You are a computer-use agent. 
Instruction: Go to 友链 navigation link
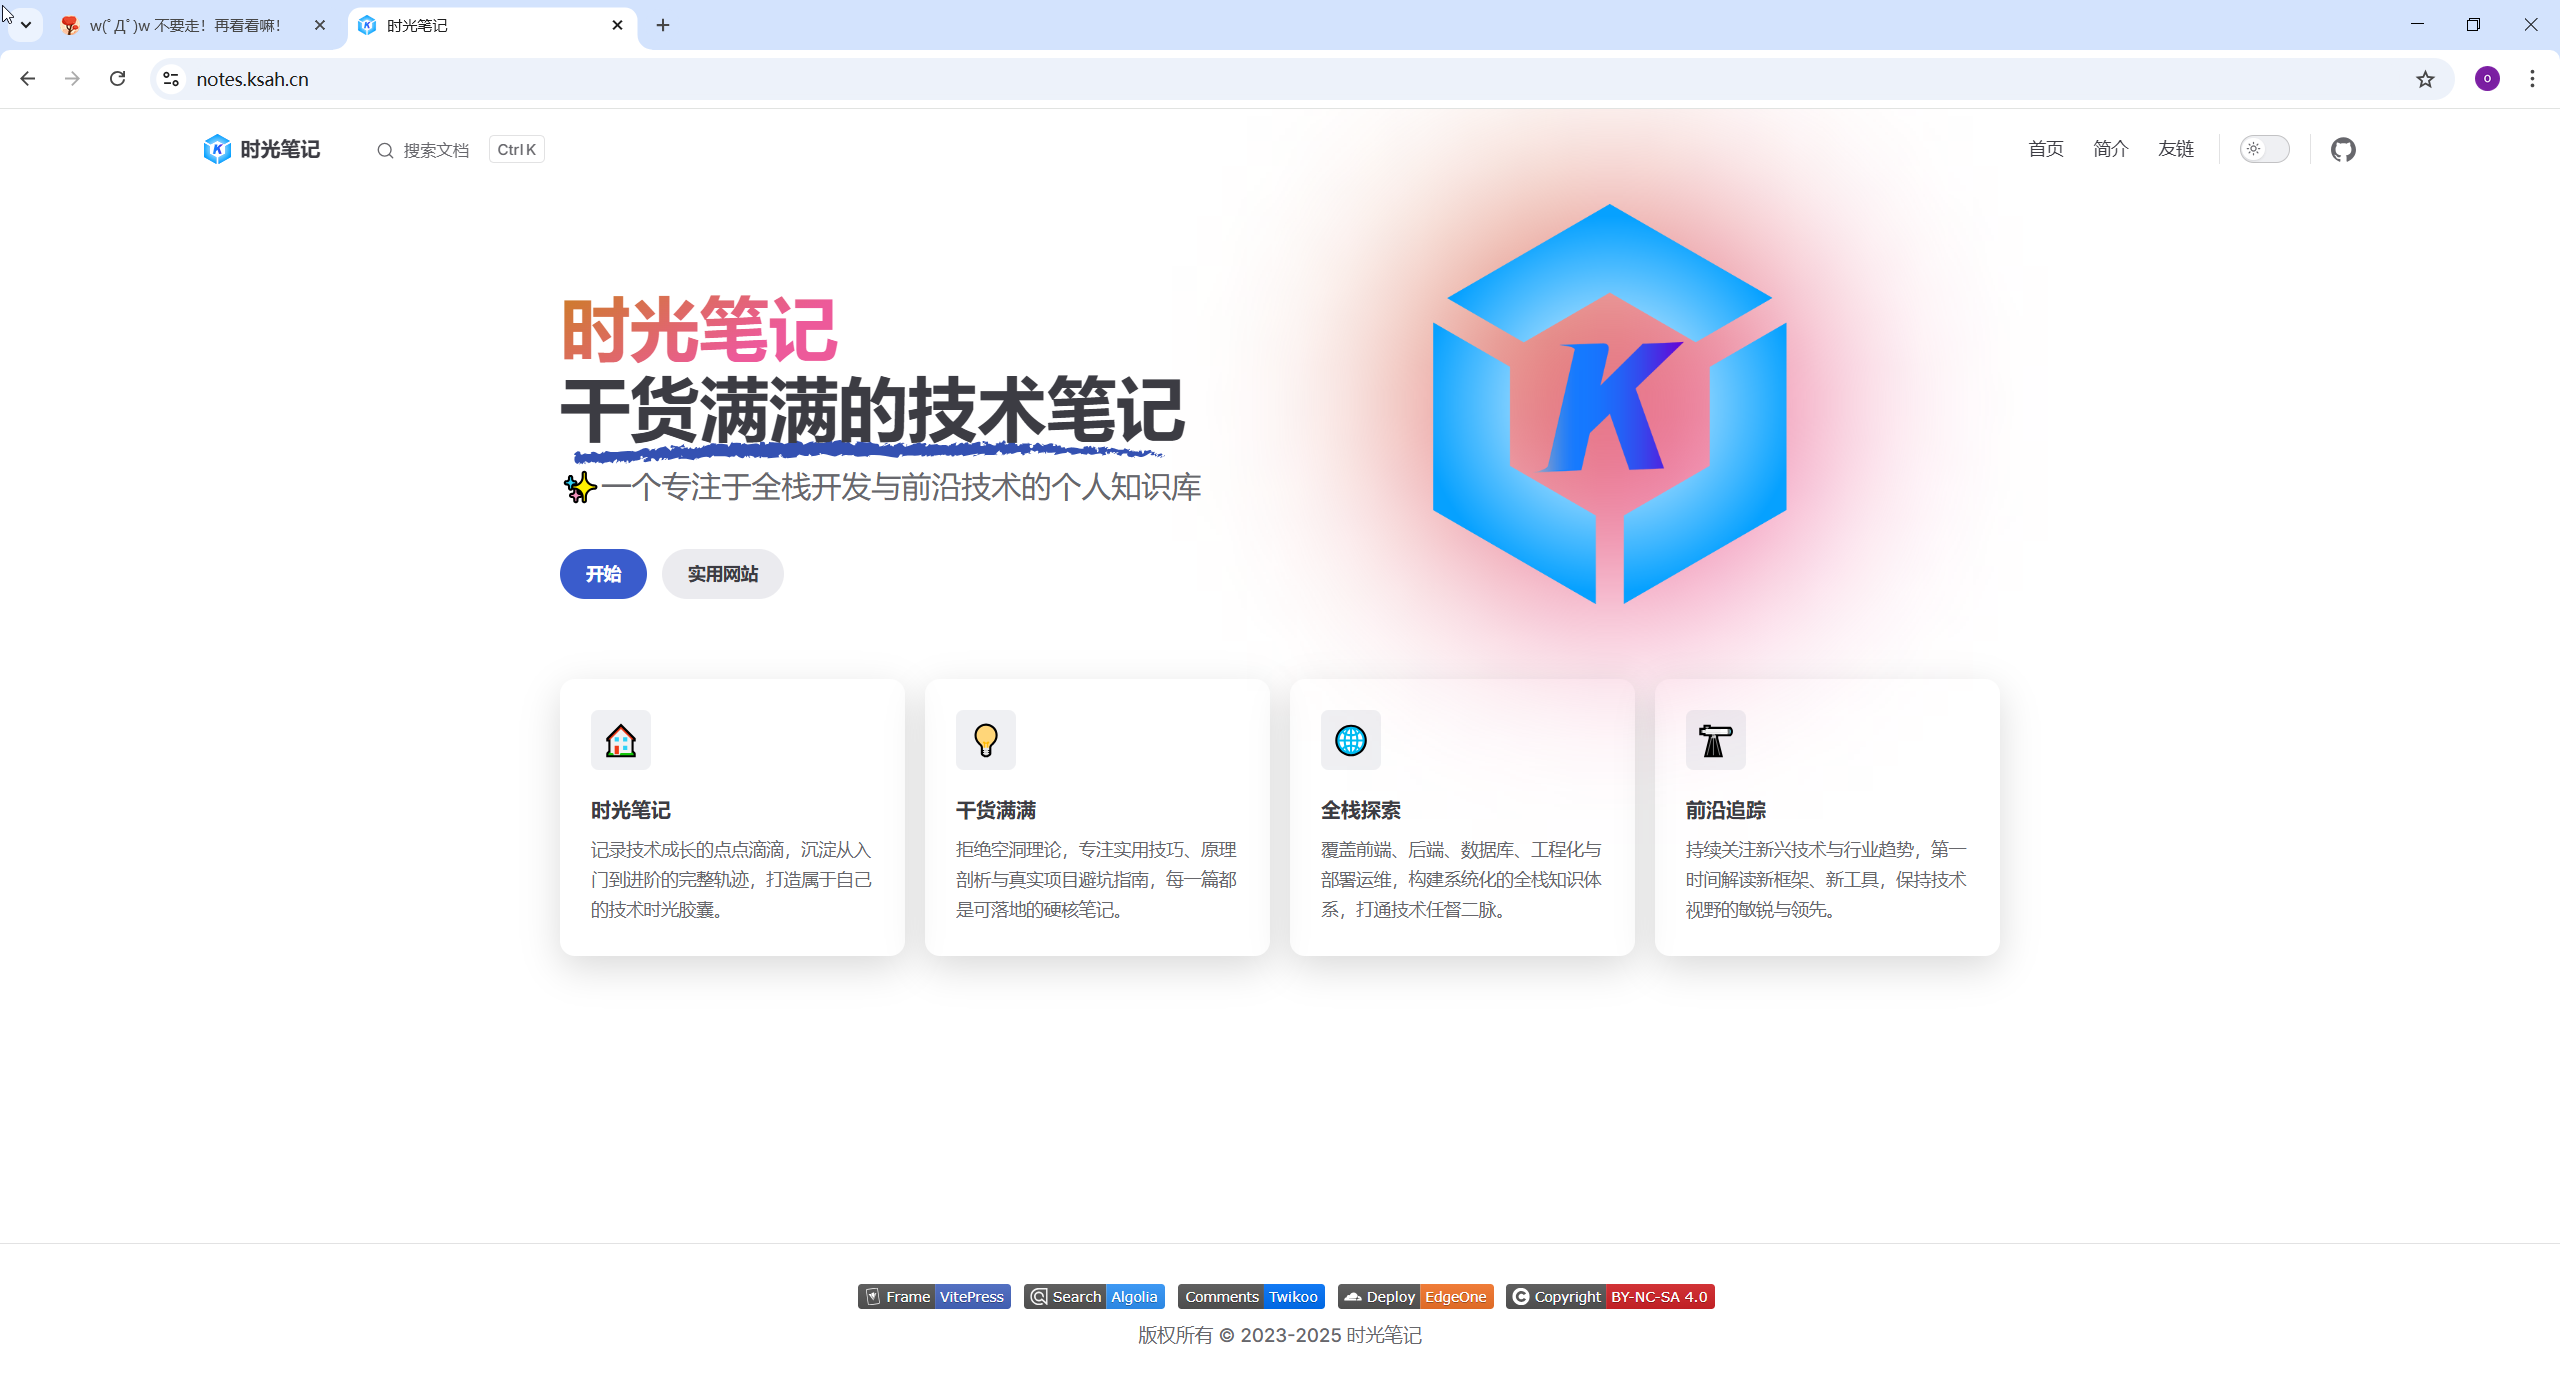coord(2175,150)
